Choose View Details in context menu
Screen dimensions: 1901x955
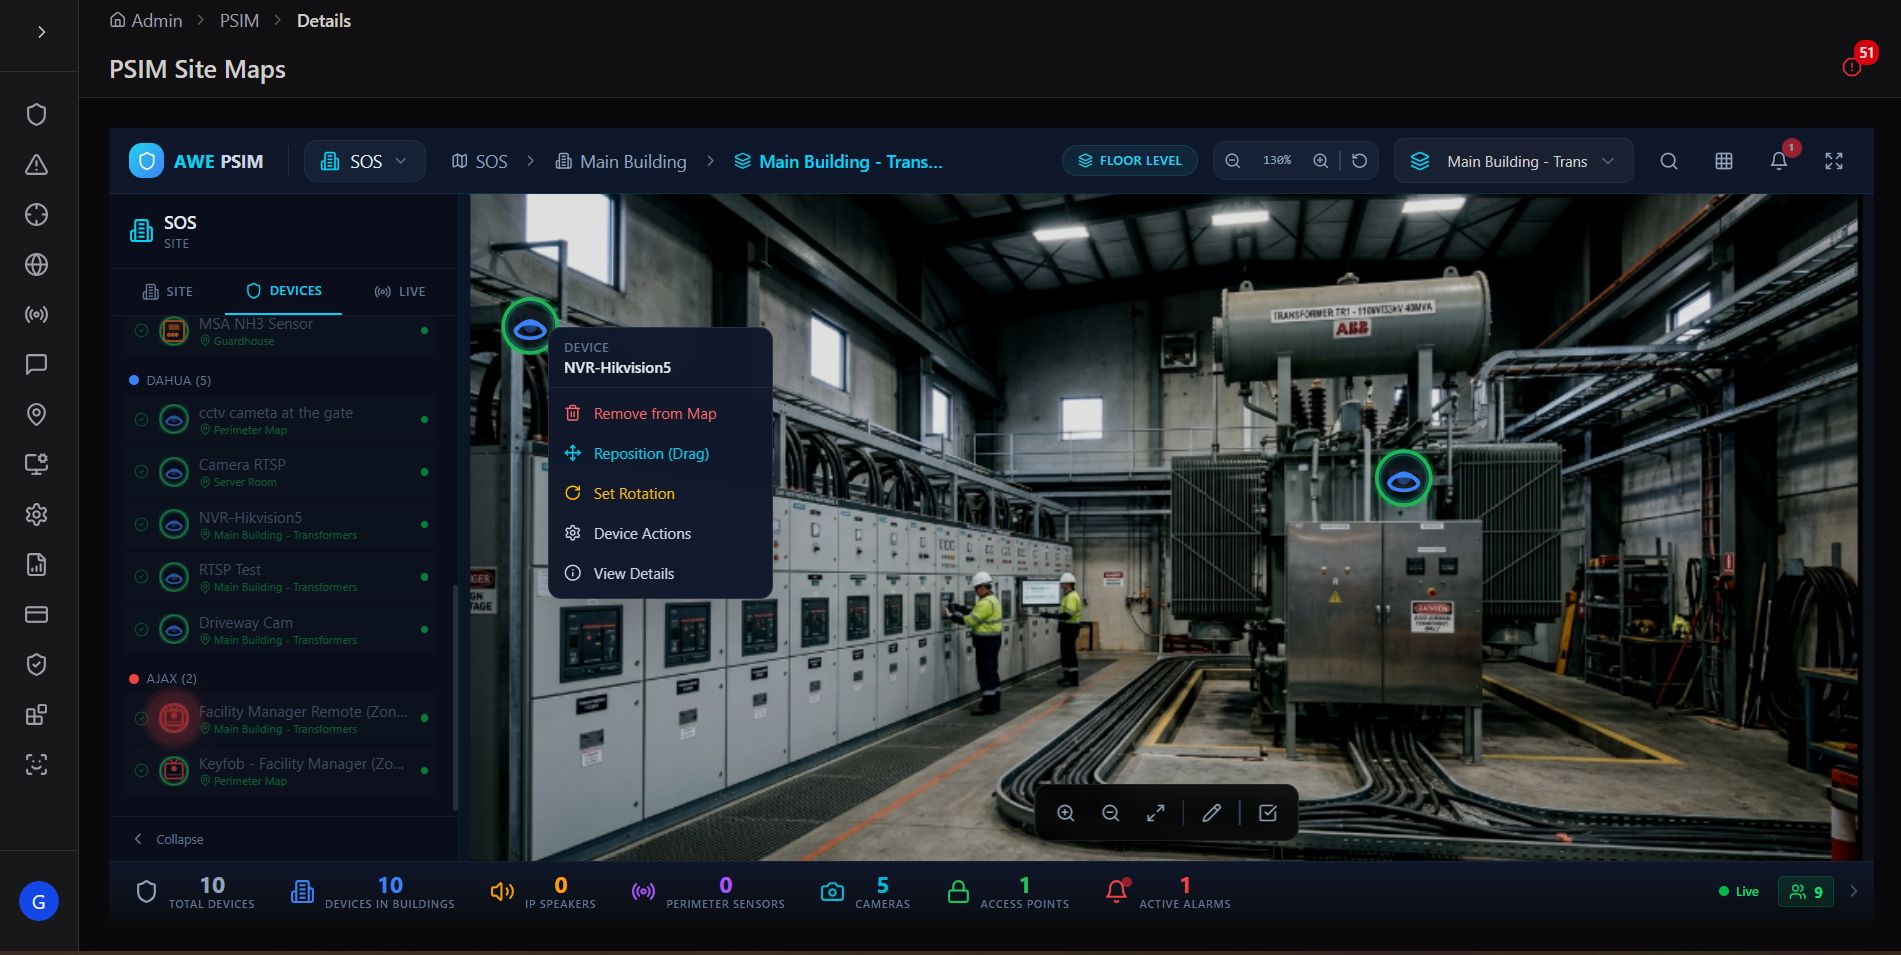click(x=660, y=573)
